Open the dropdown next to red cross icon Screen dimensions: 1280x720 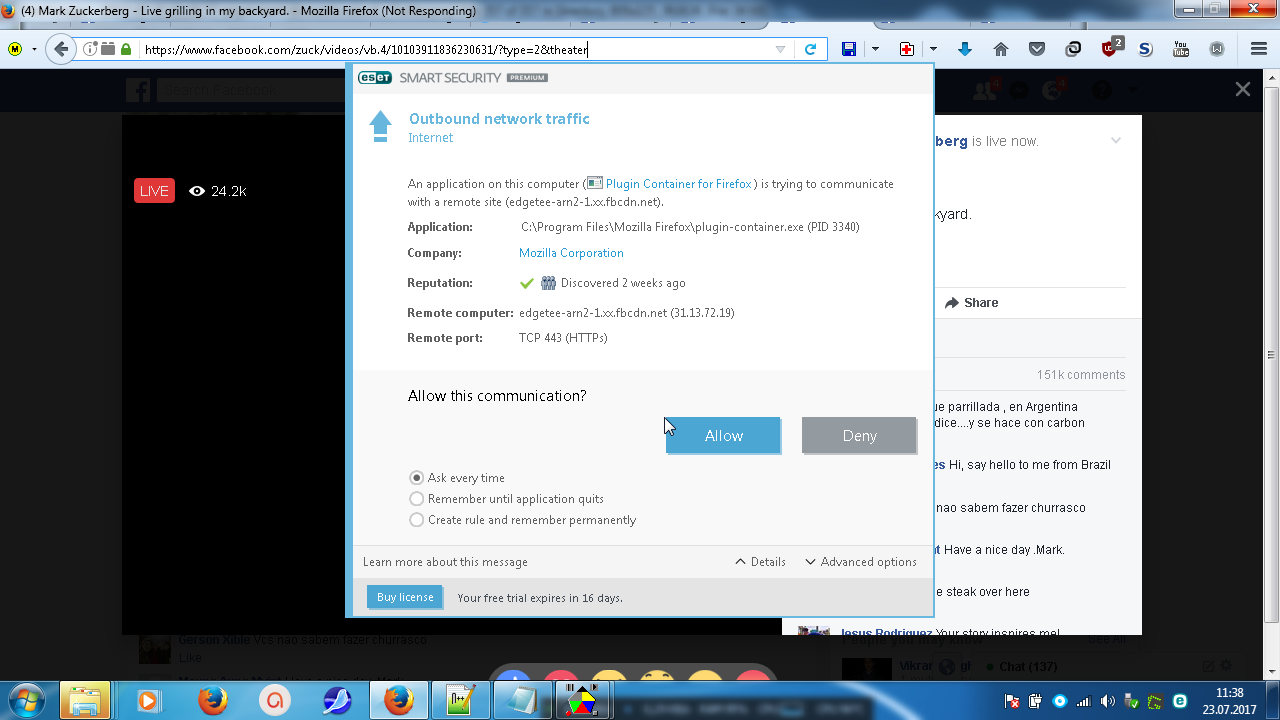click(x=933, y=49)
